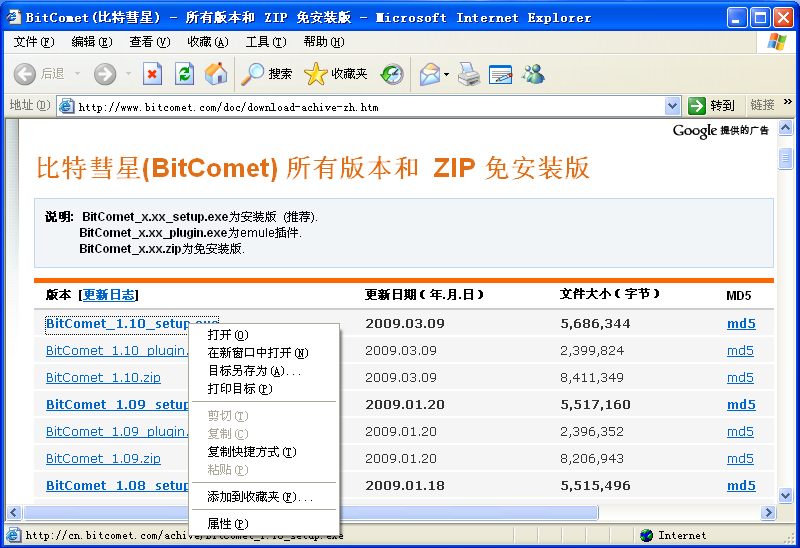Choose 打开(O) in the context menu
The image size is (800, 548).
(x=263, y=335)
